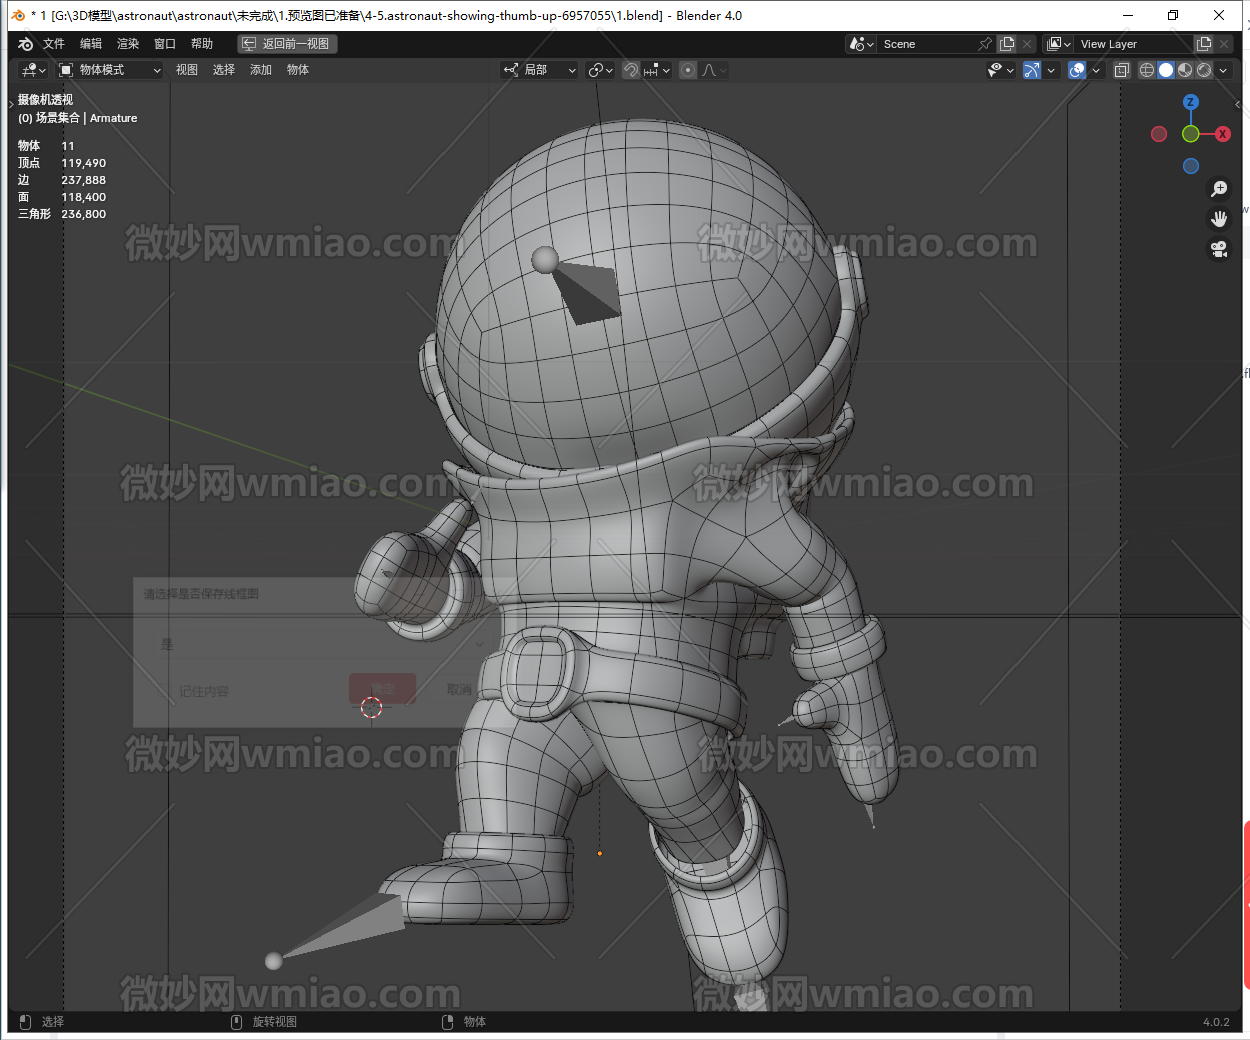This screenshot has height=1040, width=1250.
Task: Open the 物体模式 mode dropdown
Action: click(x=109, y=70)
